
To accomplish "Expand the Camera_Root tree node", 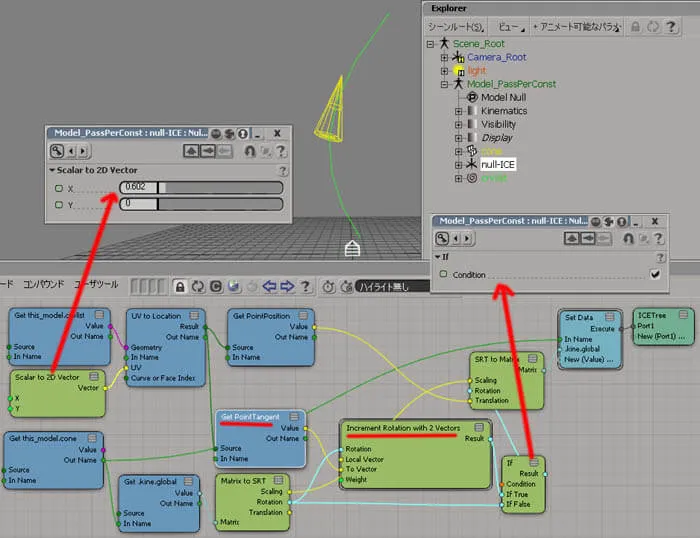I will tap(444, 58).
